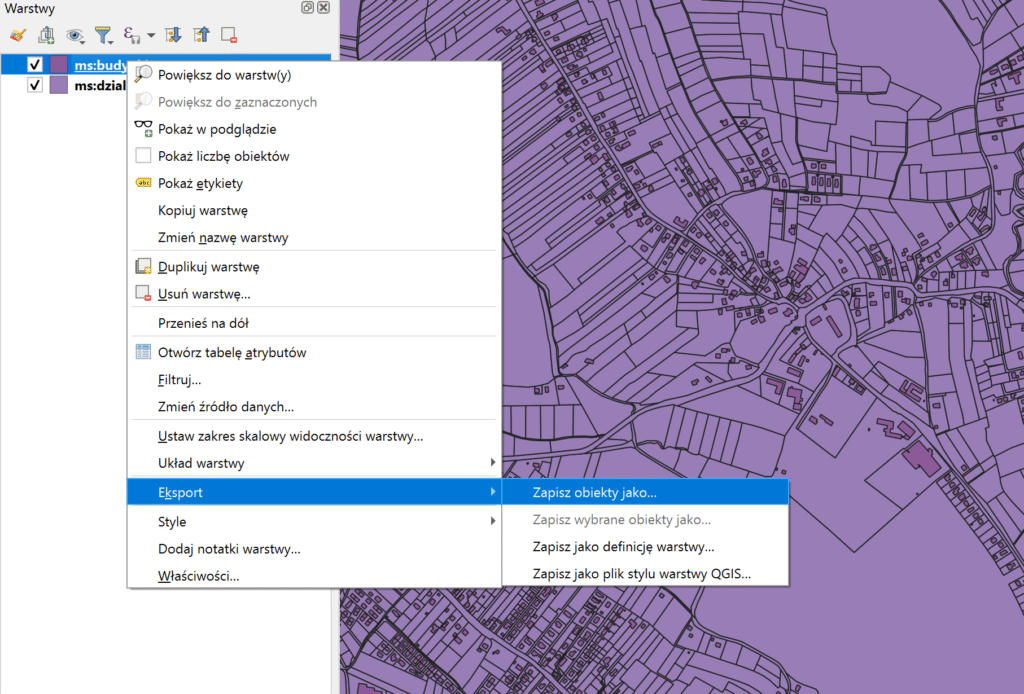Image resolution: width=1024 pixels, height=694 pixels.
Task: Open the layer styling panel brush icon
Action: [17, 35]
